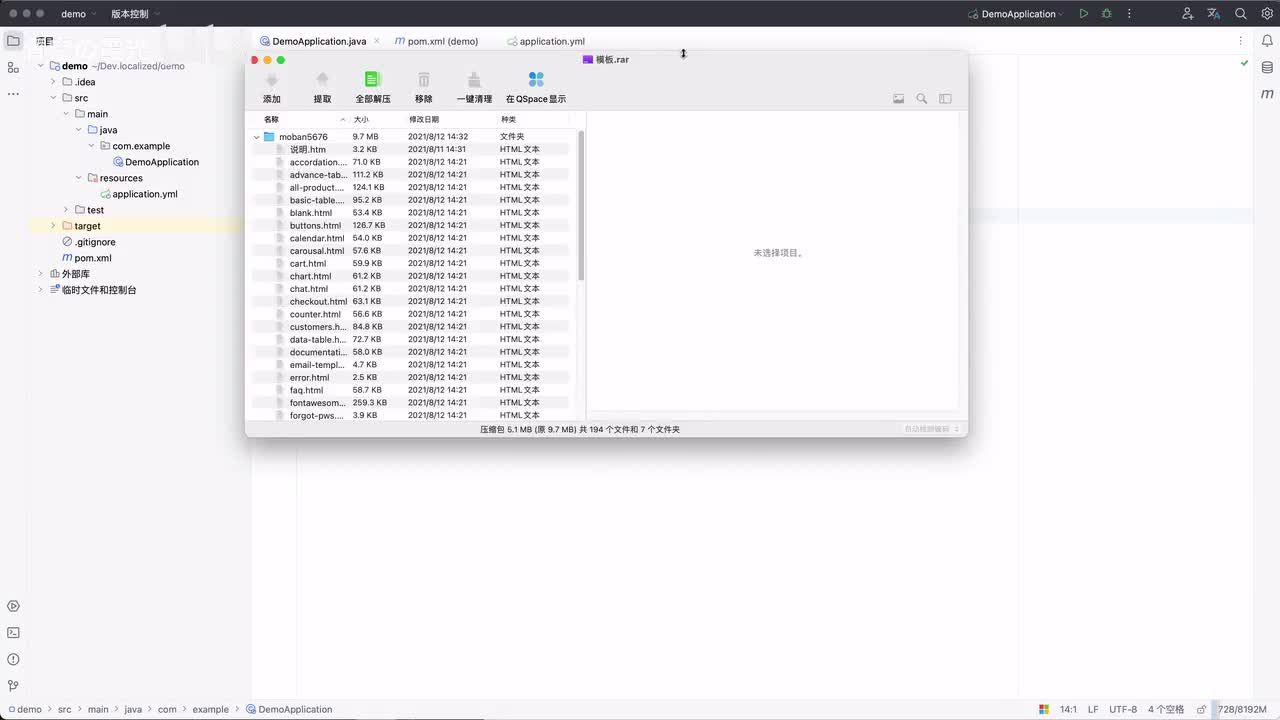This screenshot has width=1280, height=720.
Task: Sort archive list by 名称 column
Action: tap(304, 119)
